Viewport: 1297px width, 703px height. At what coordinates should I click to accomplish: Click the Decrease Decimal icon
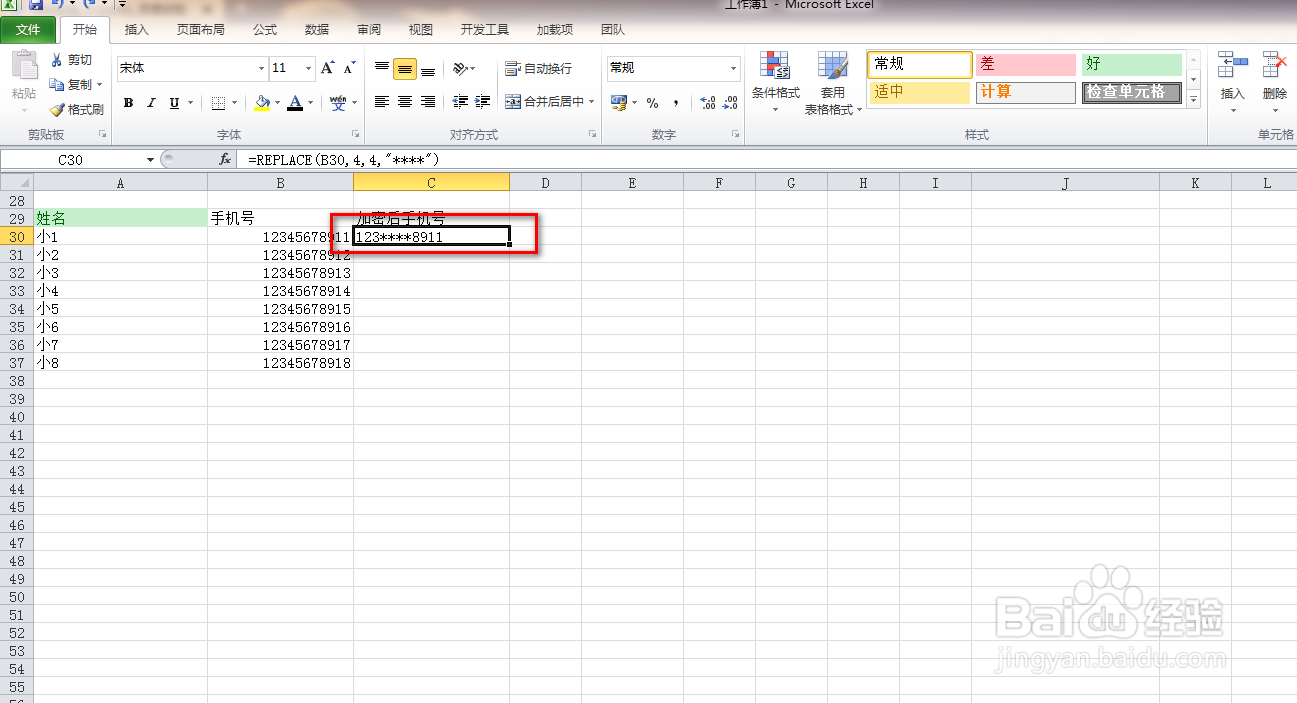click(x=732, y=102)
